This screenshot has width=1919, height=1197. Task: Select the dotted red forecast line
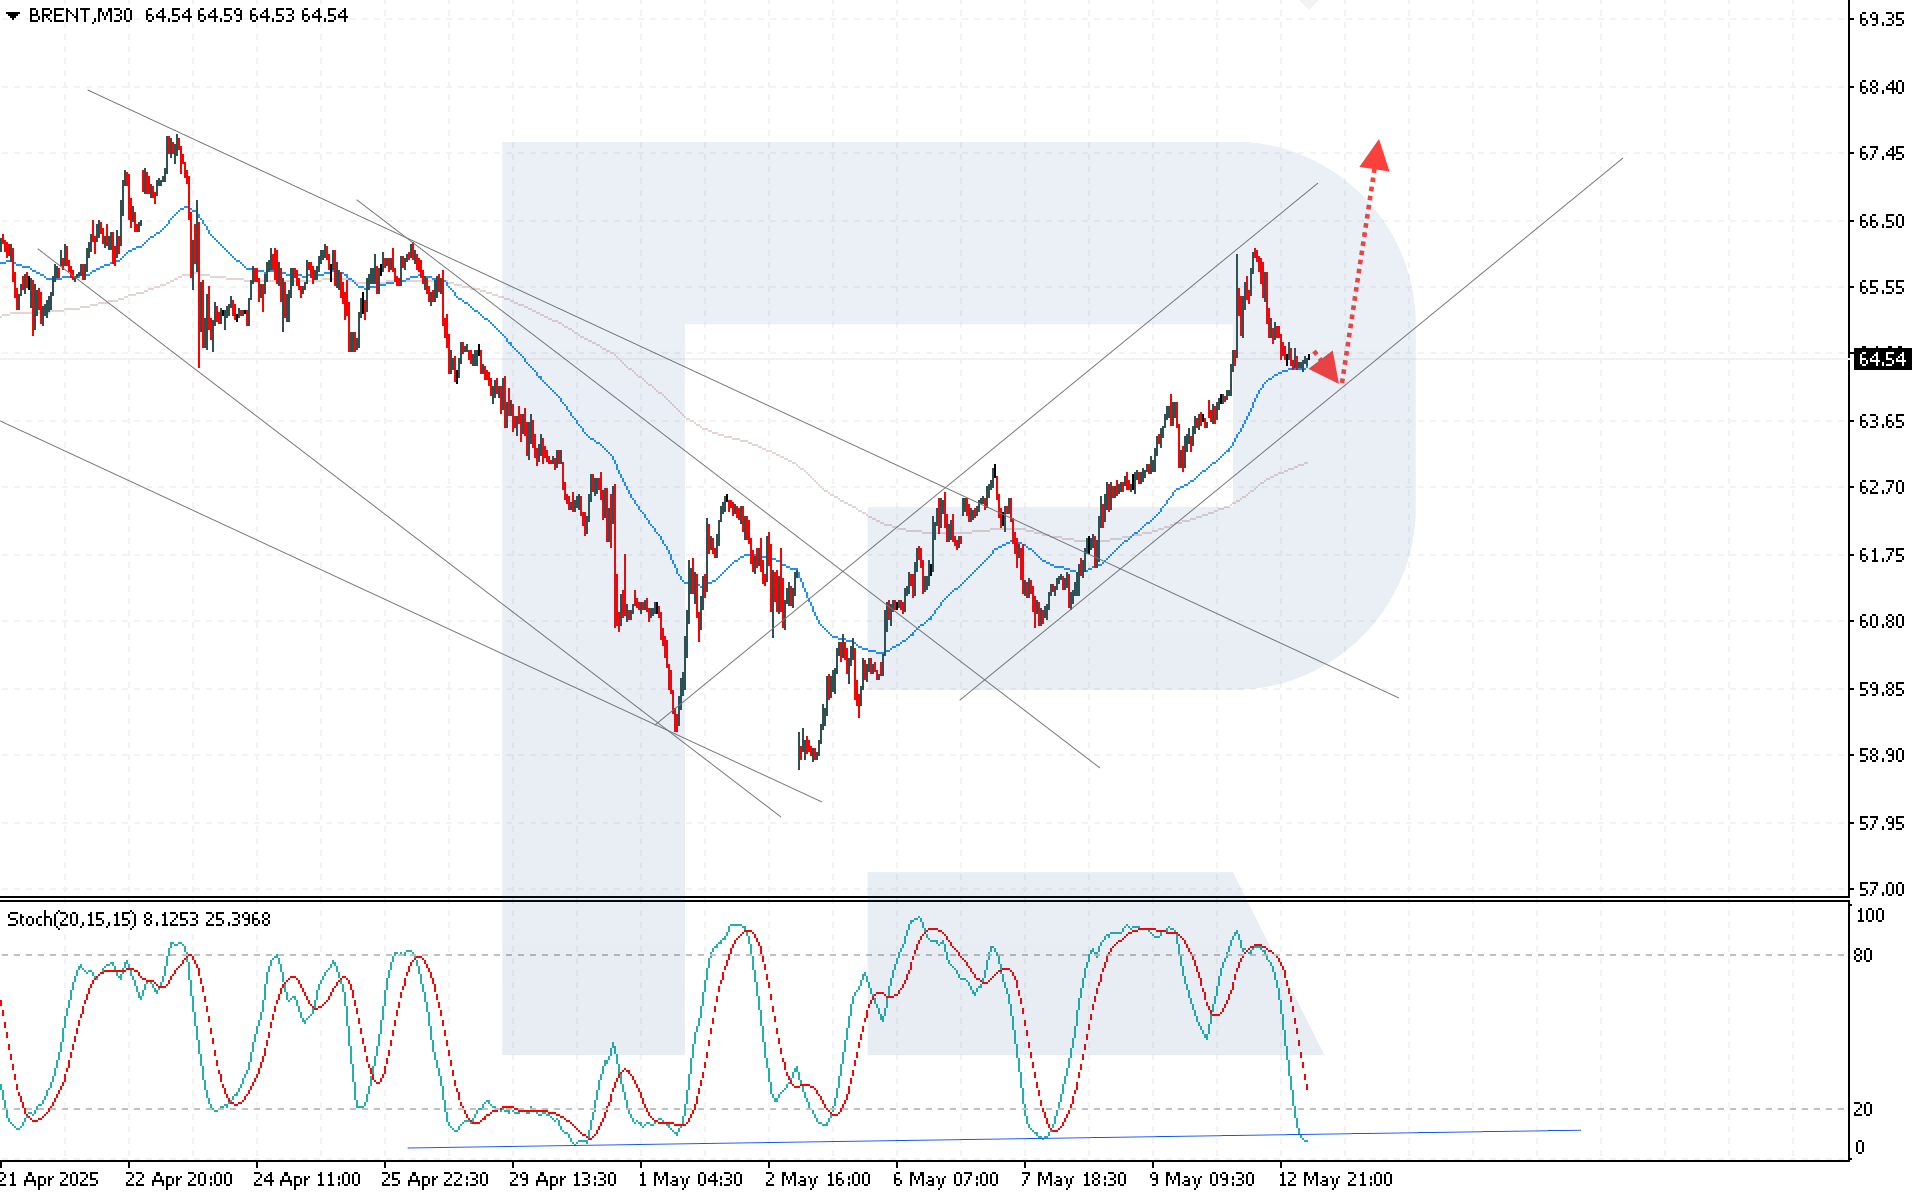coord(1358,270)
